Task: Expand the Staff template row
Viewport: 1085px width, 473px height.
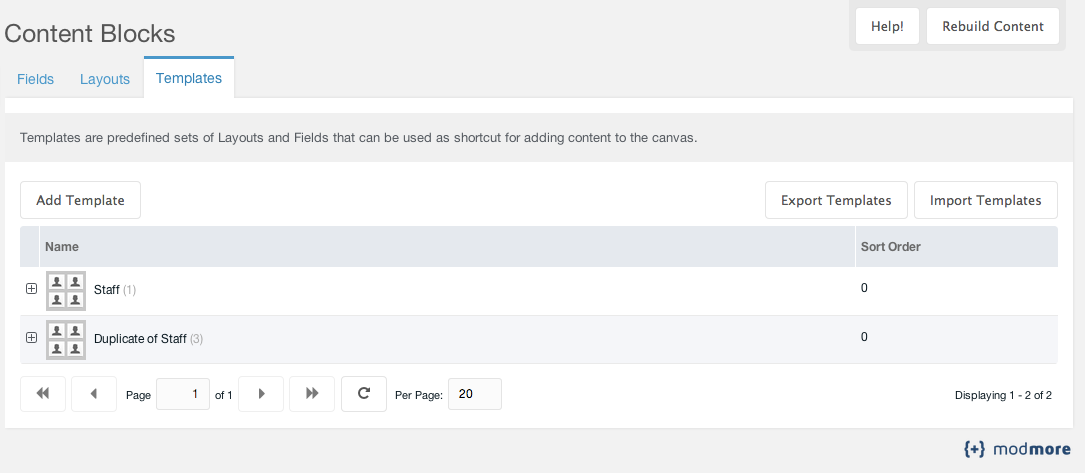Action: [31, 289]
